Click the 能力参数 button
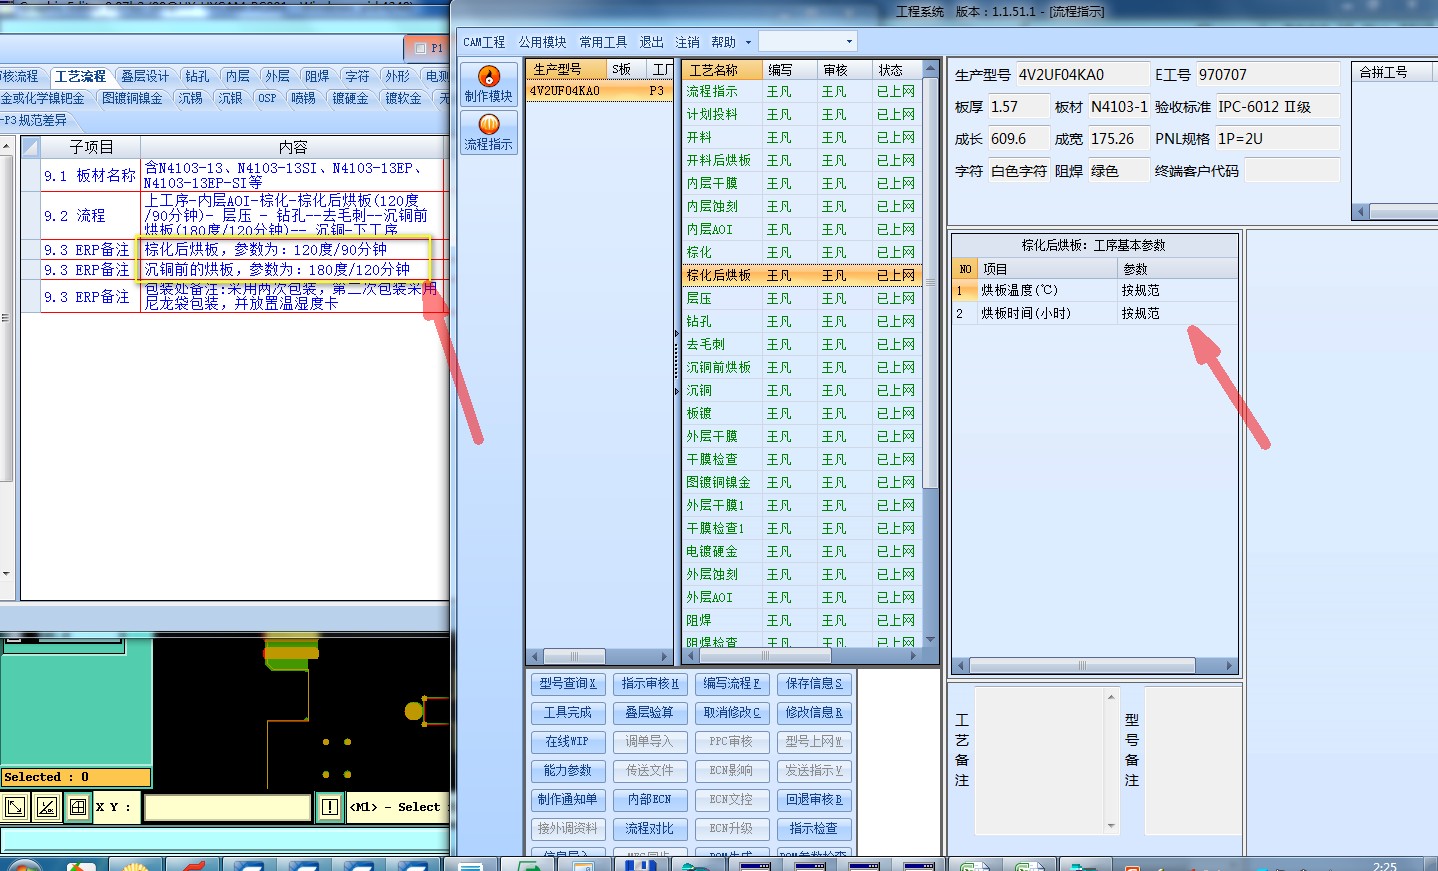Image resolution: width=1438 pixels, height=871 pixels. point(568,771)
